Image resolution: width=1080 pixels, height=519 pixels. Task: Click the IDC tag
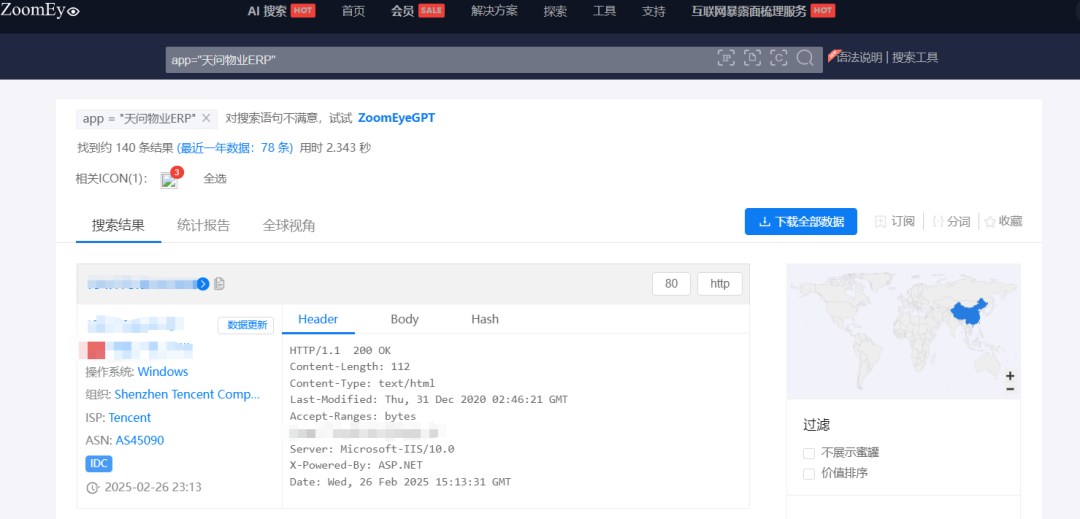99,463
